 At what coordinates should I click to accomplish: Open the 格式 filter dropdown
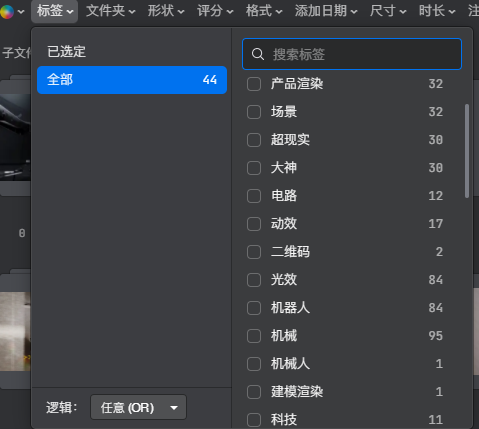(264, 11)
